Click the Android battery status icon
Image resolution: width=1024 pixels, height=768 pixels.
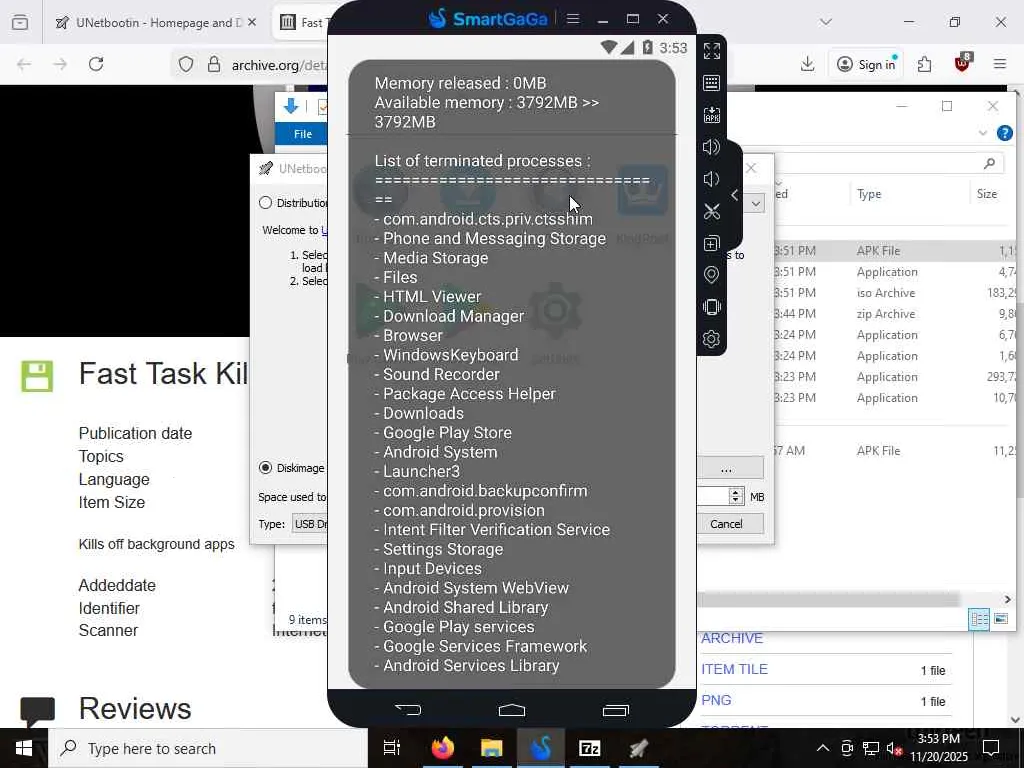(647, 48)
